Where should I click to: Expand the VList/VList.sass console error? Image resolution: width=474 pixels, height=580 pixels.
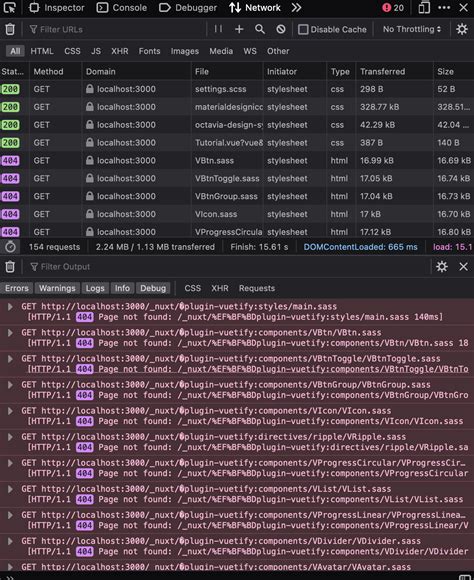pos(10,489)
